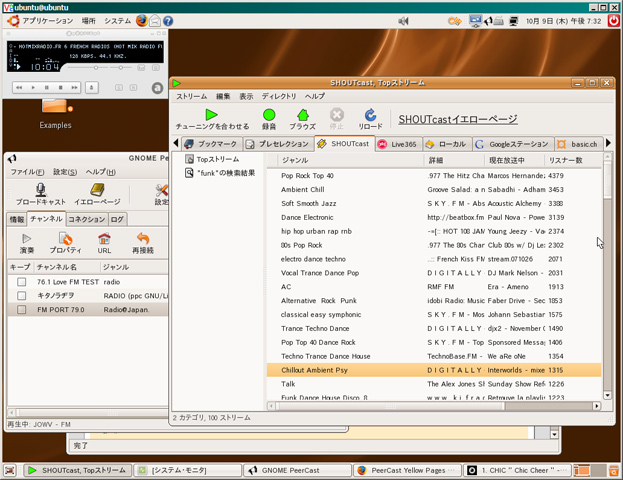Viewport: 623px width, 480px height.
Task: Switch to the Bookmarks tab
Action: pyautogui.click(x=211, y=144)
